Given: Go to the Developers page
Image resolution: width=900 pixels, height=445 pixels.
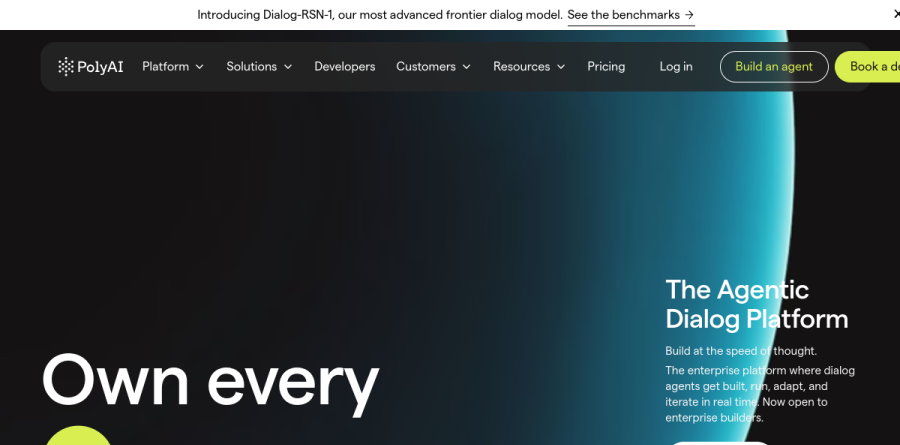Looking at the screenshot, I should (344, 67).
